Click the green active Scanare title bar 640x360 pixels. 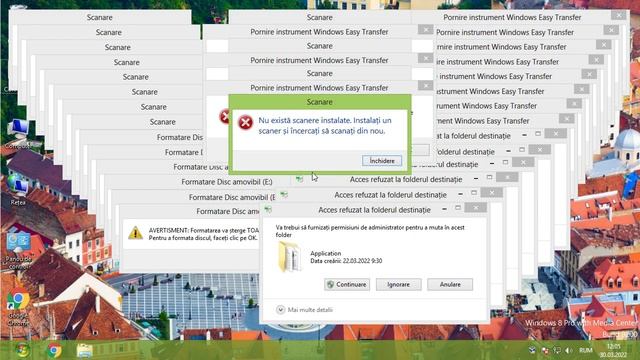(320, 102)
